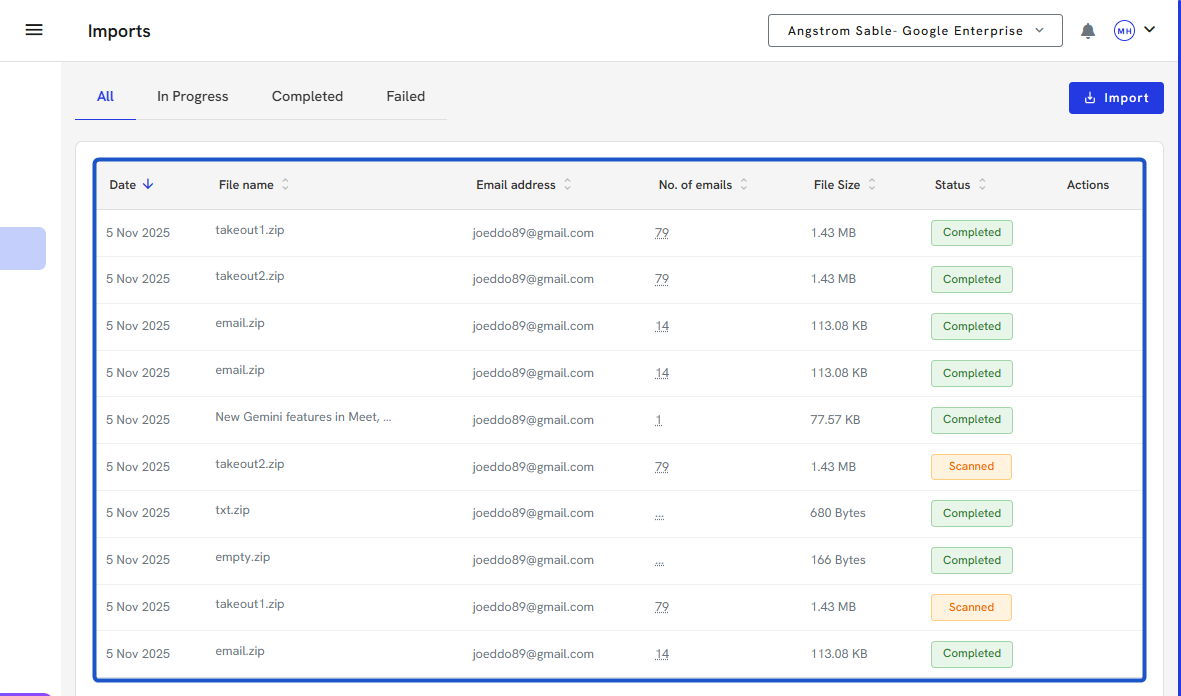1181x696 pixels.
Task: Switch to the Failed tab
Action: pos(405,97)
